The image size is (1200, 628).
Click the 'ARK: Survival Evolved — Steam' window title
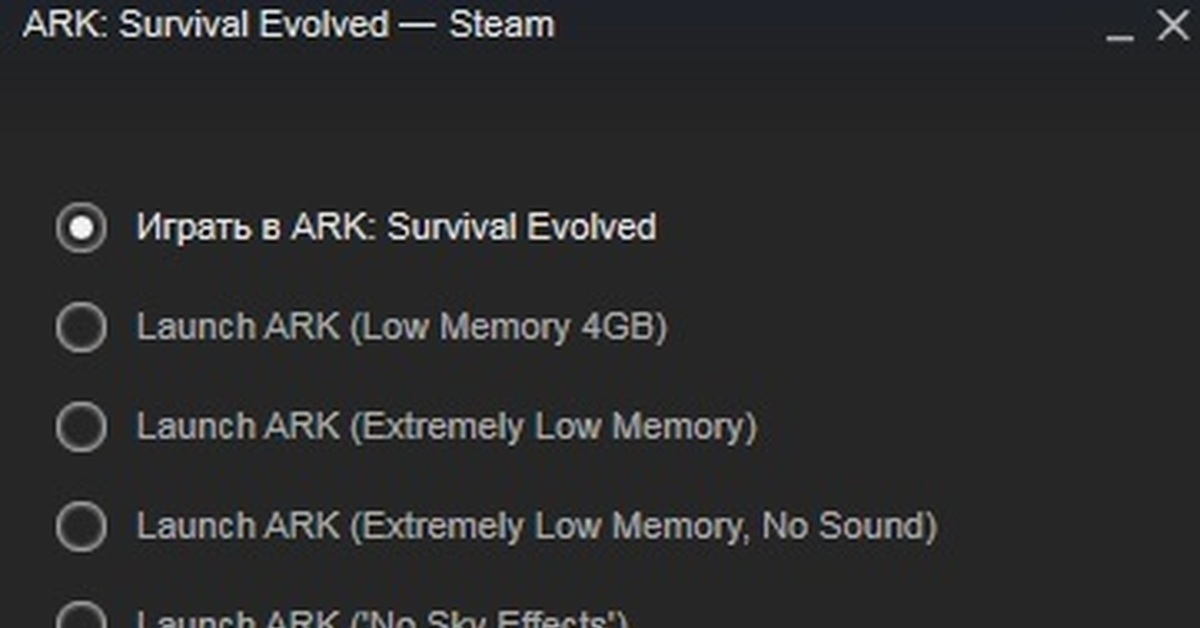(288, 25)
